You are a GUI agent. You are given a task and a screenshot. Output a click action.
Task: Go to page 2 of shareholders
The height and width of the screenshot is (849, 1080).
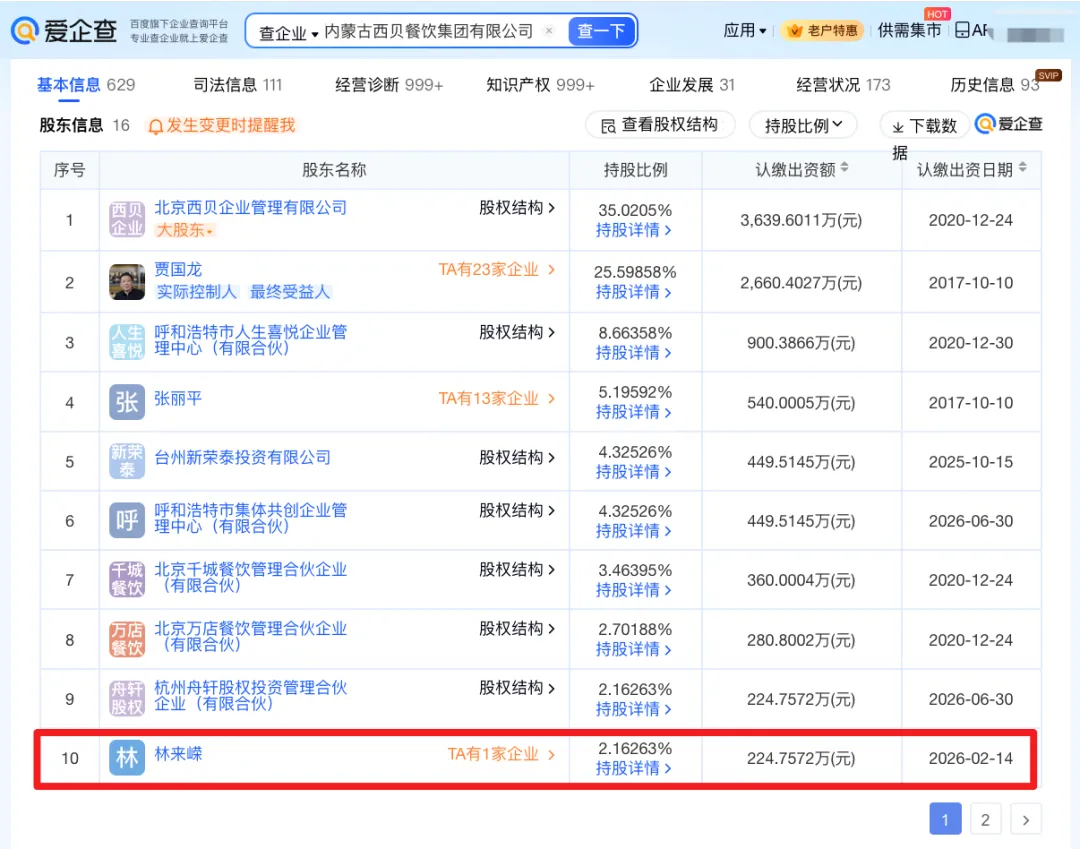(985, 819)
